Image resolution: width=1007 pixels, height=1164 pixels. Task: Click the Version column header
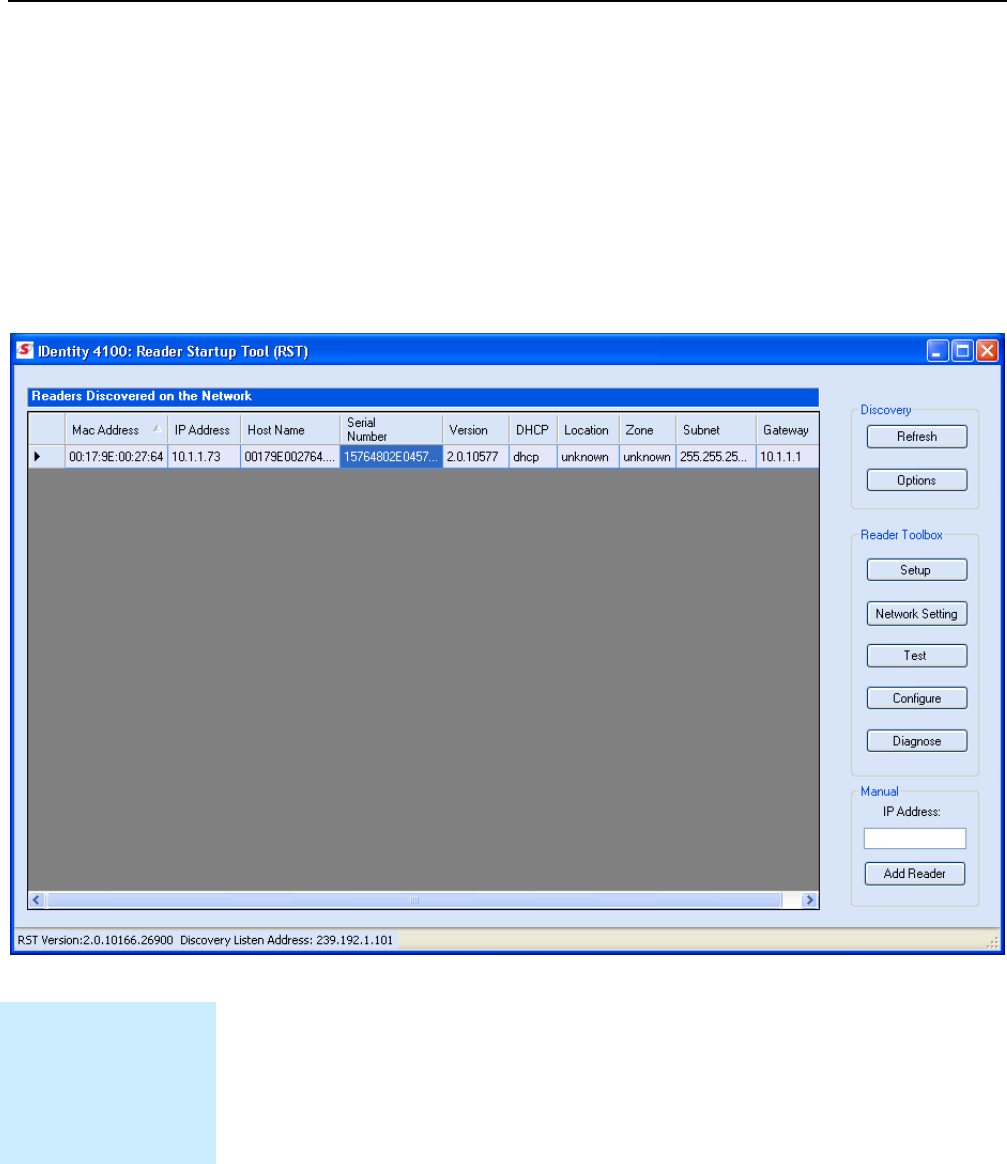[x=476, y=430]
